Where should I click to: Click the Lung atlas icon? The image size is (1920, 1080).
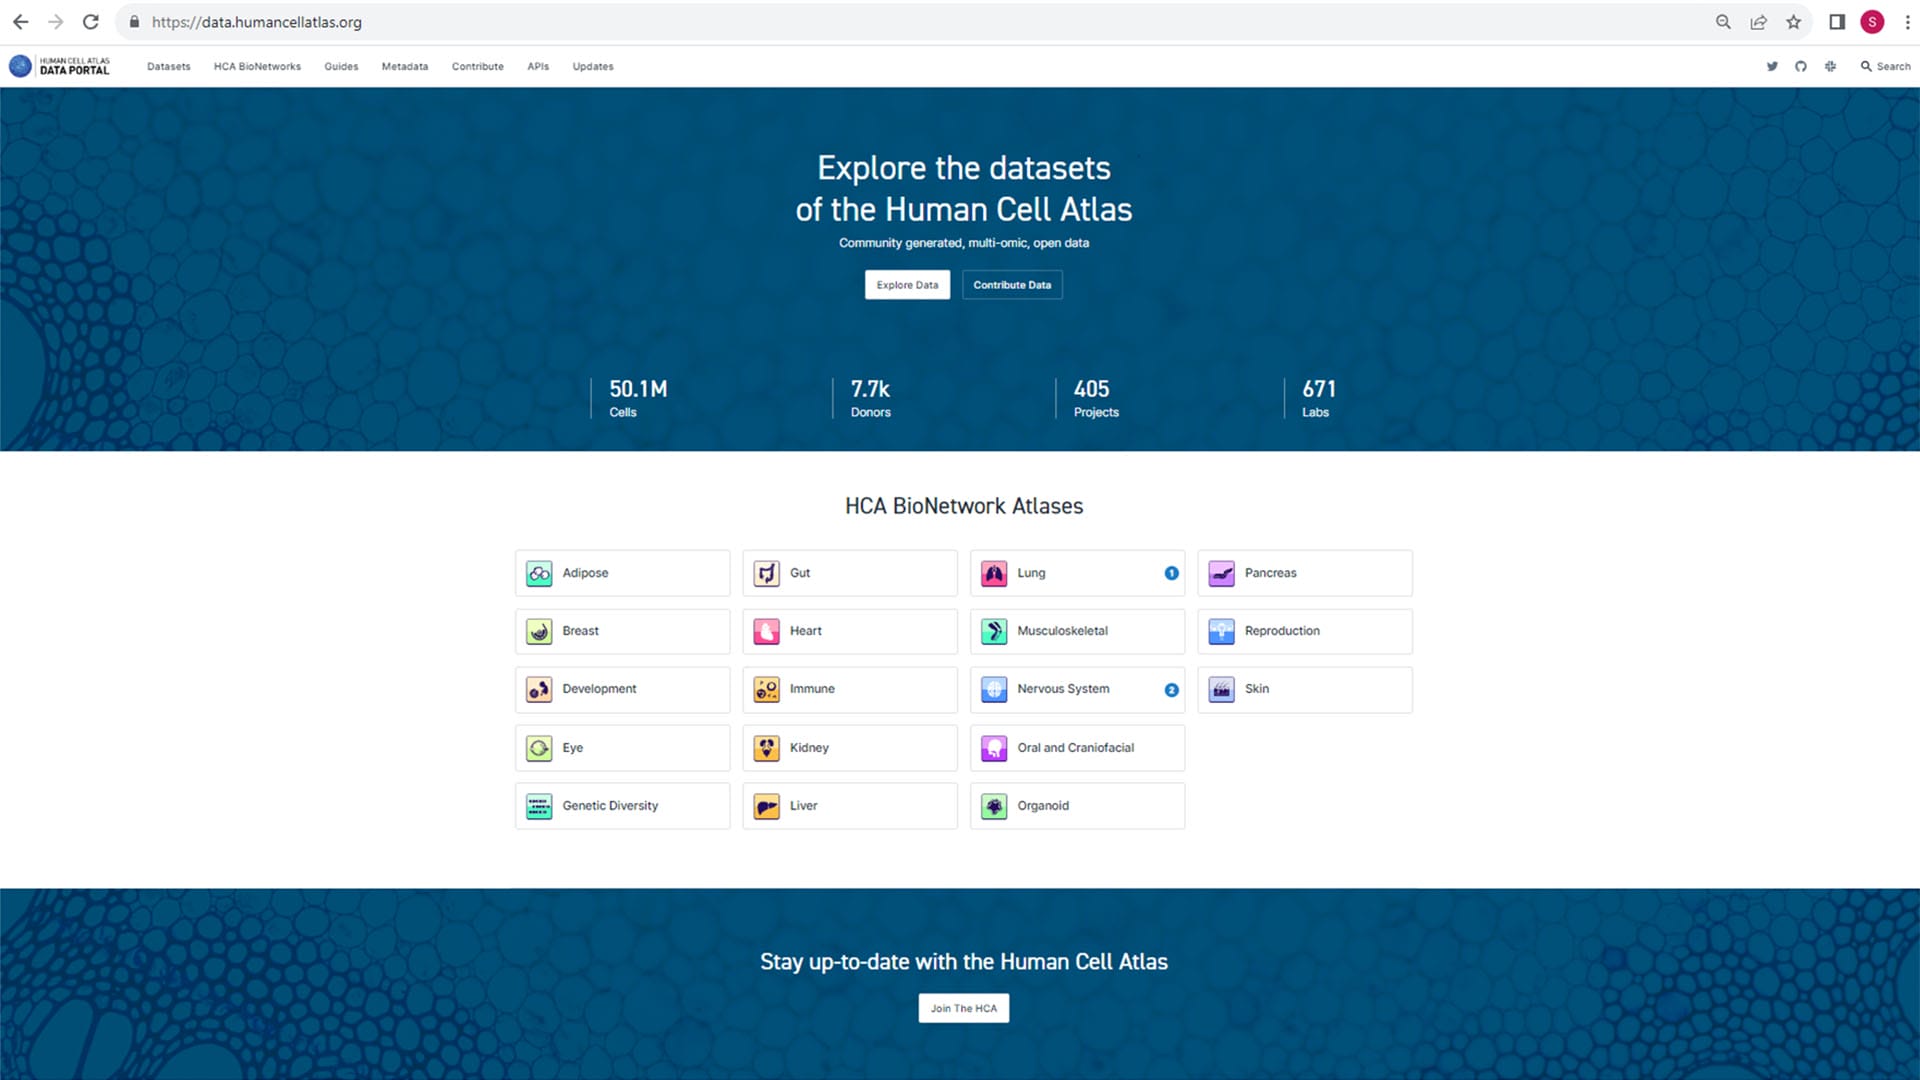(994, 574)
